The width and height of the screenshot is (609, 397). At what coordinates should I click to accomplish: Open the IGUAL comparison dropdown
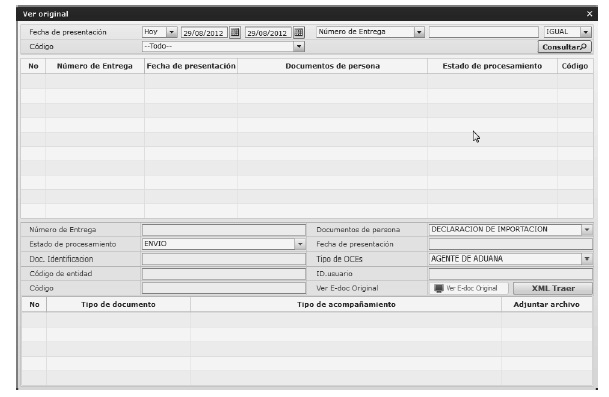(585, 32)
